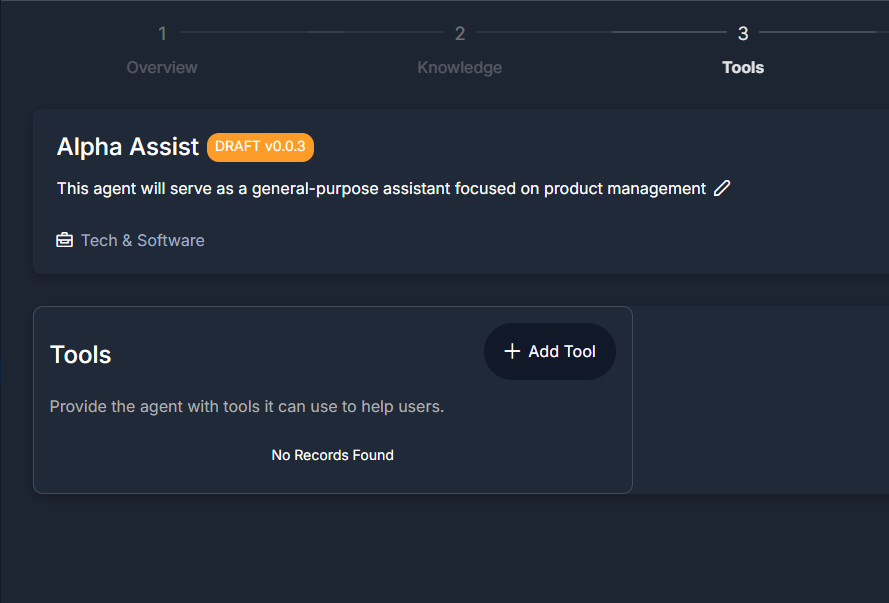Click the "Provide the agent with tools" helper text
Viewport: 889px width, 603px height.
[247, 406]
